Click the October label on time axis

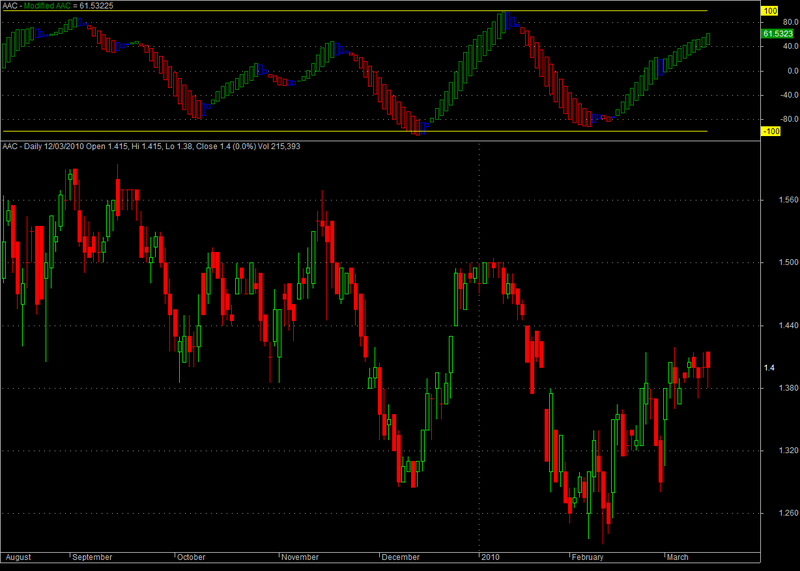click(x=191, y=557)
